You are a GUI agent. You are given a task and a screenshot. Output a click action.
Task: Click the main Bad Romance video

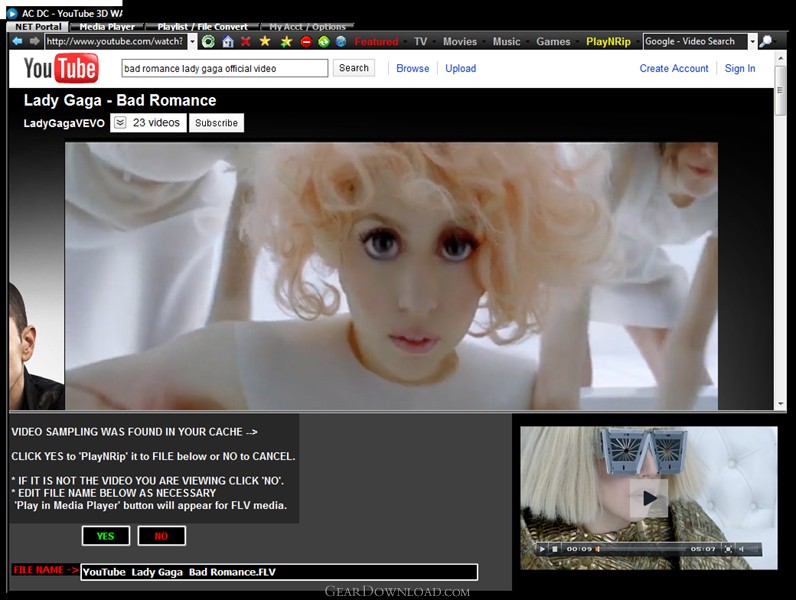click(391, 276)
